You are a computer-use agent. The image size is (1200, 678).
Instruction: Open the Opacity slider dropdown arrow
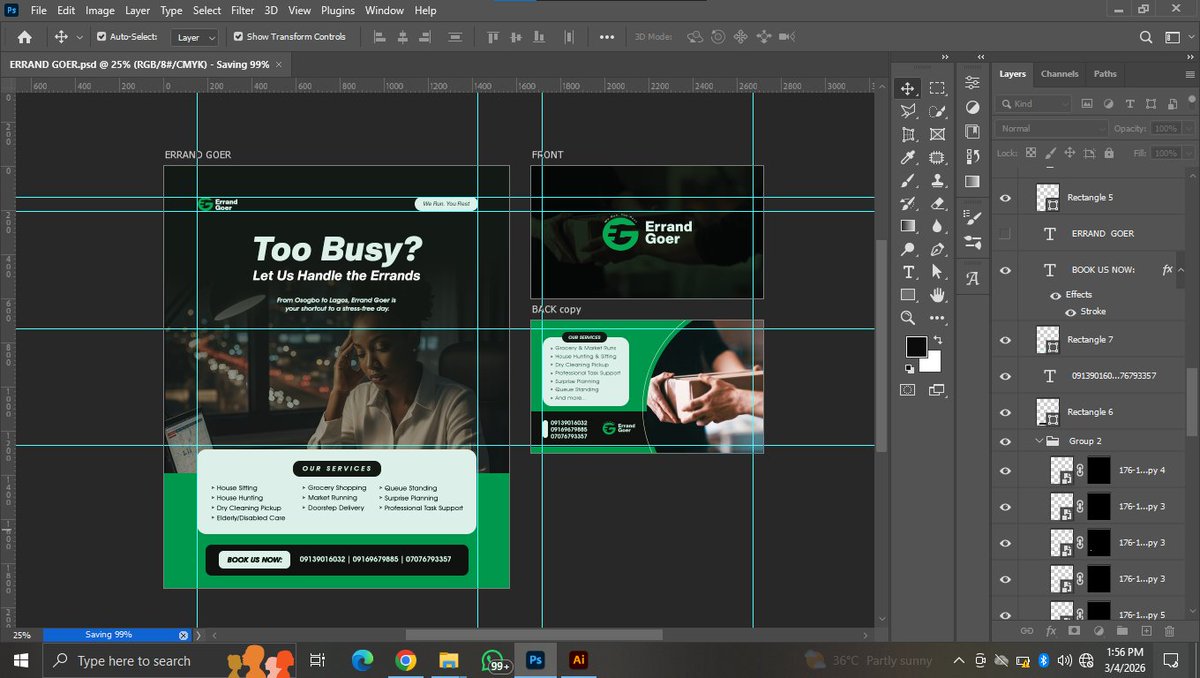point(1186,129)
